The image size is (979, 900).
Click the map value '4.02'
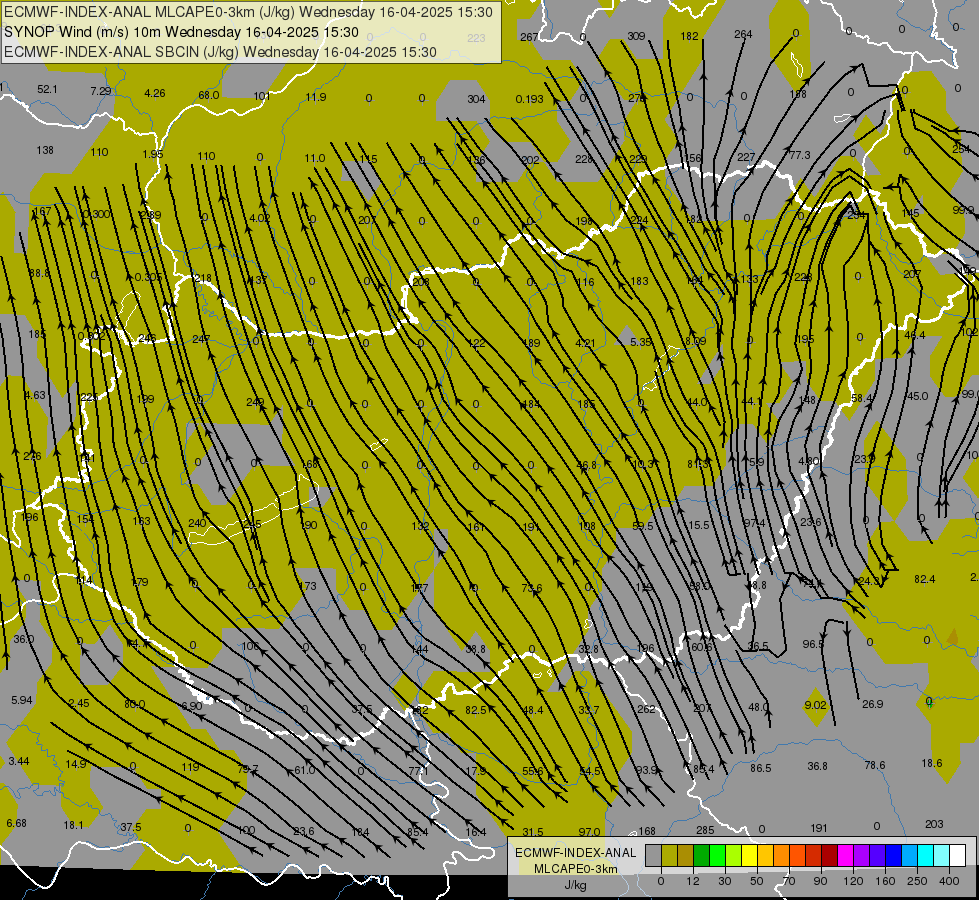pos(259,218)
